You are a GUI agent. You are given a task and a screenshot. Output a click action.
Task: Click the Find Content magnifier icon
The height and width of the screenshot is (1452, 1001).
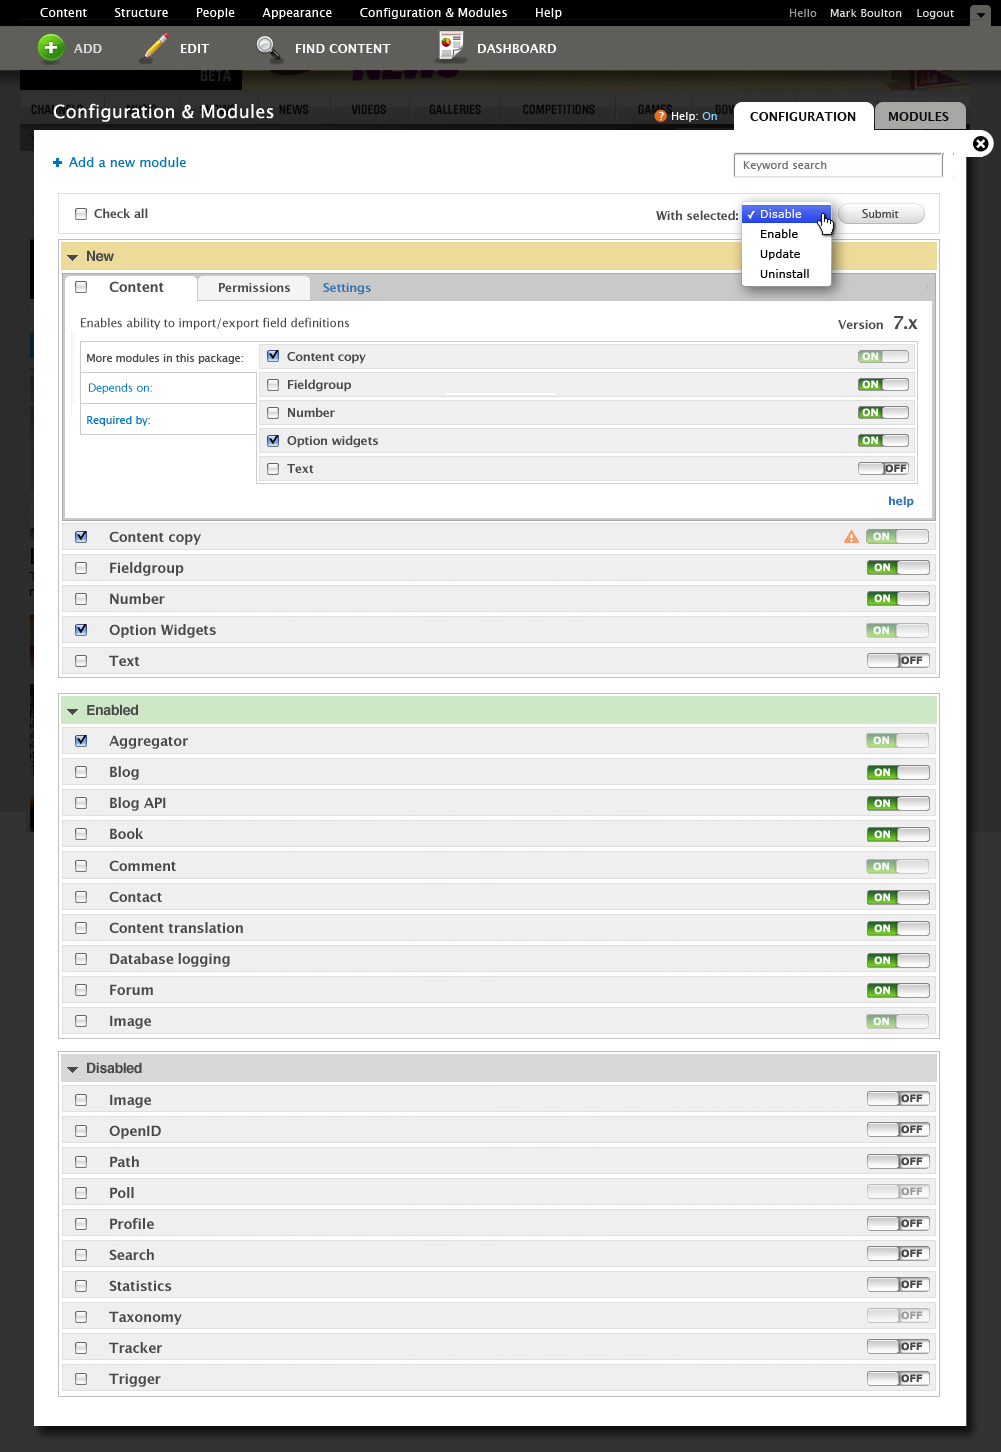tap(268, 48)
